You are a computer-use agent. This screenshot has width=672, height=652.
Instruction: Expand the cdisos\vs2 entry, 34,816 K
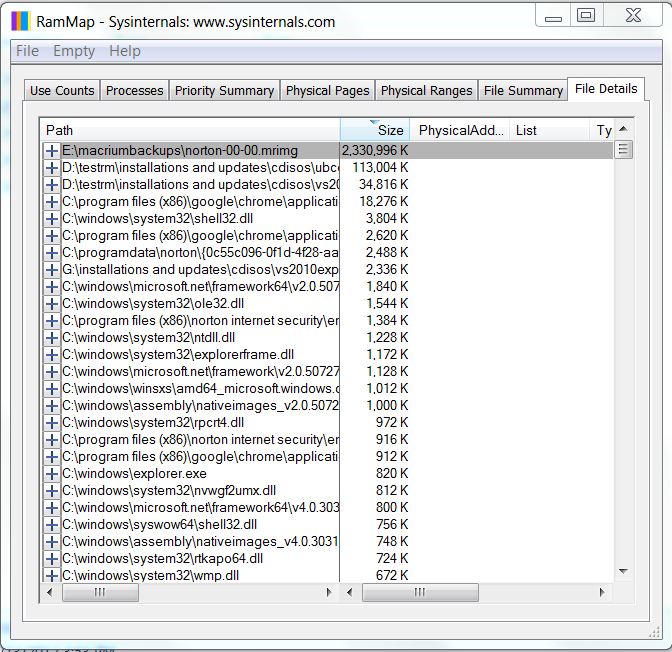(x=52, y=185)
